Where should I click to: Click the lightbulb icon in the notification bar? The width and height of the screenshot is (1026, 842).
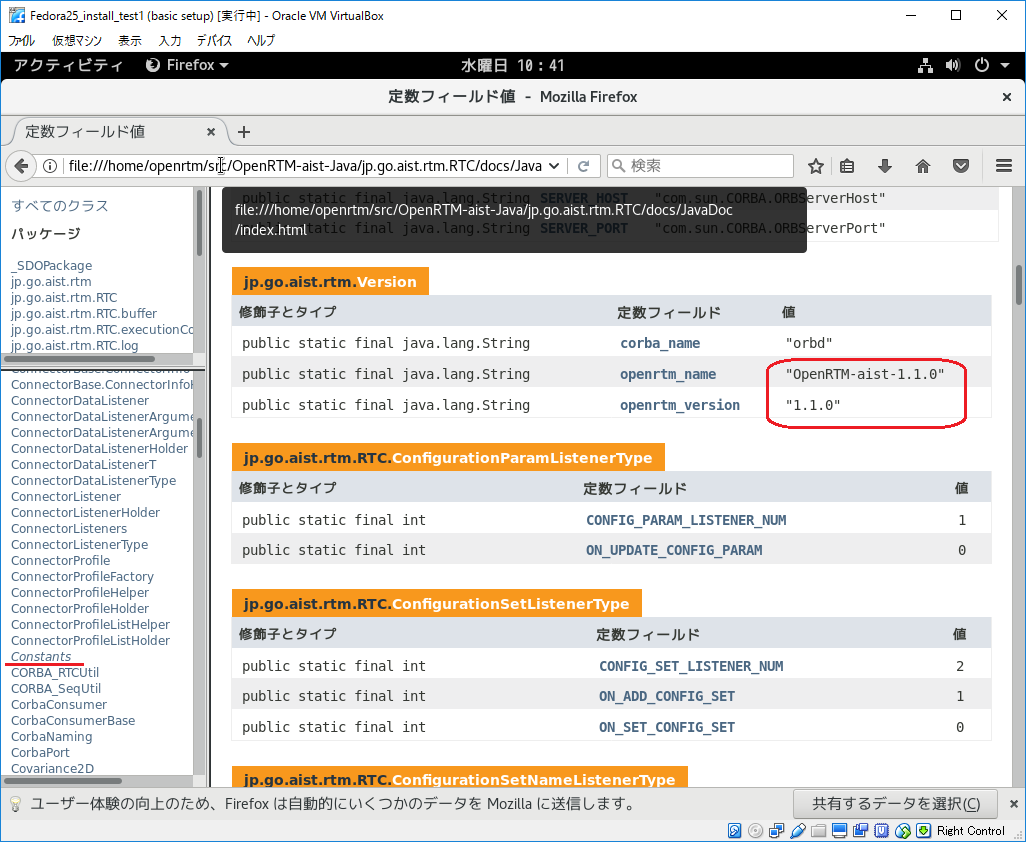point(16,804)
